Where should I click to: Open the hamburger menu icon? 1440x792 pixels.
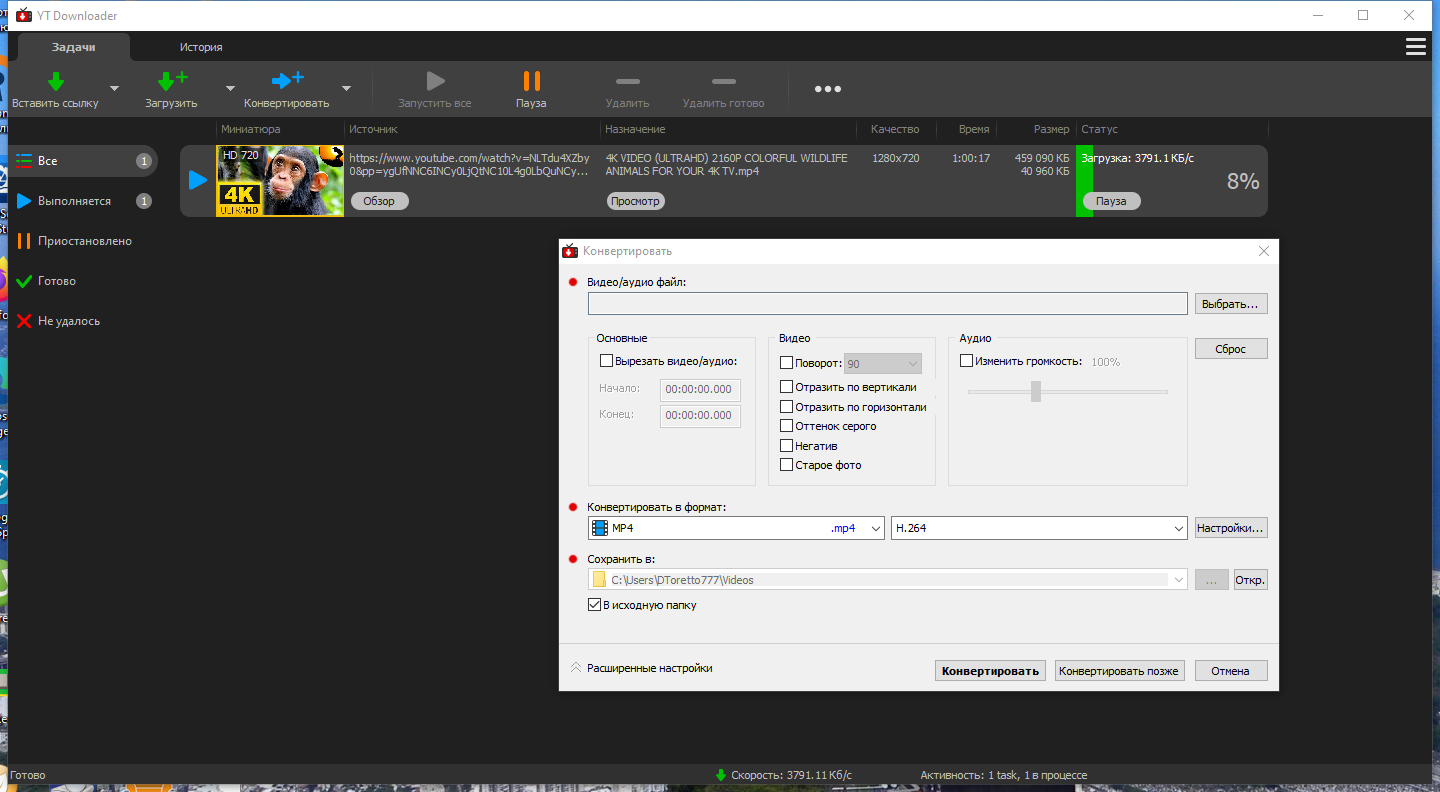pyautogui.click(x=1415, y=47)
